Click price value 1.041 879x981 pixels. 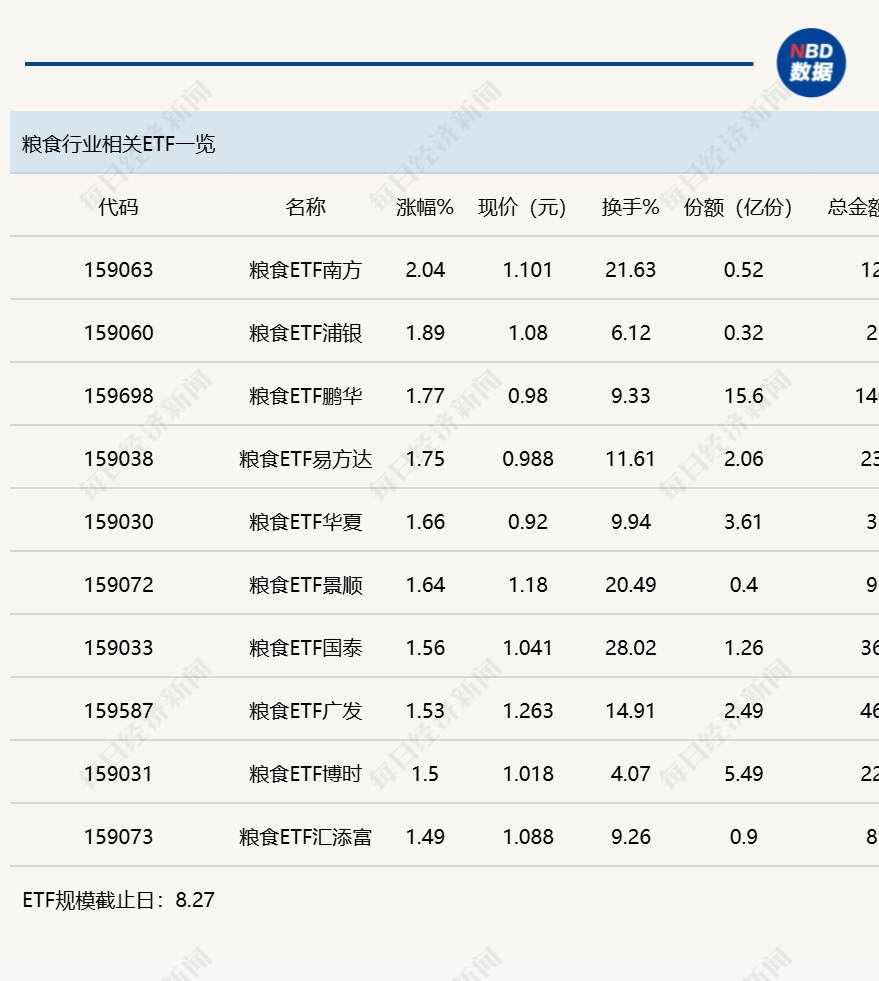click(527, 648)
